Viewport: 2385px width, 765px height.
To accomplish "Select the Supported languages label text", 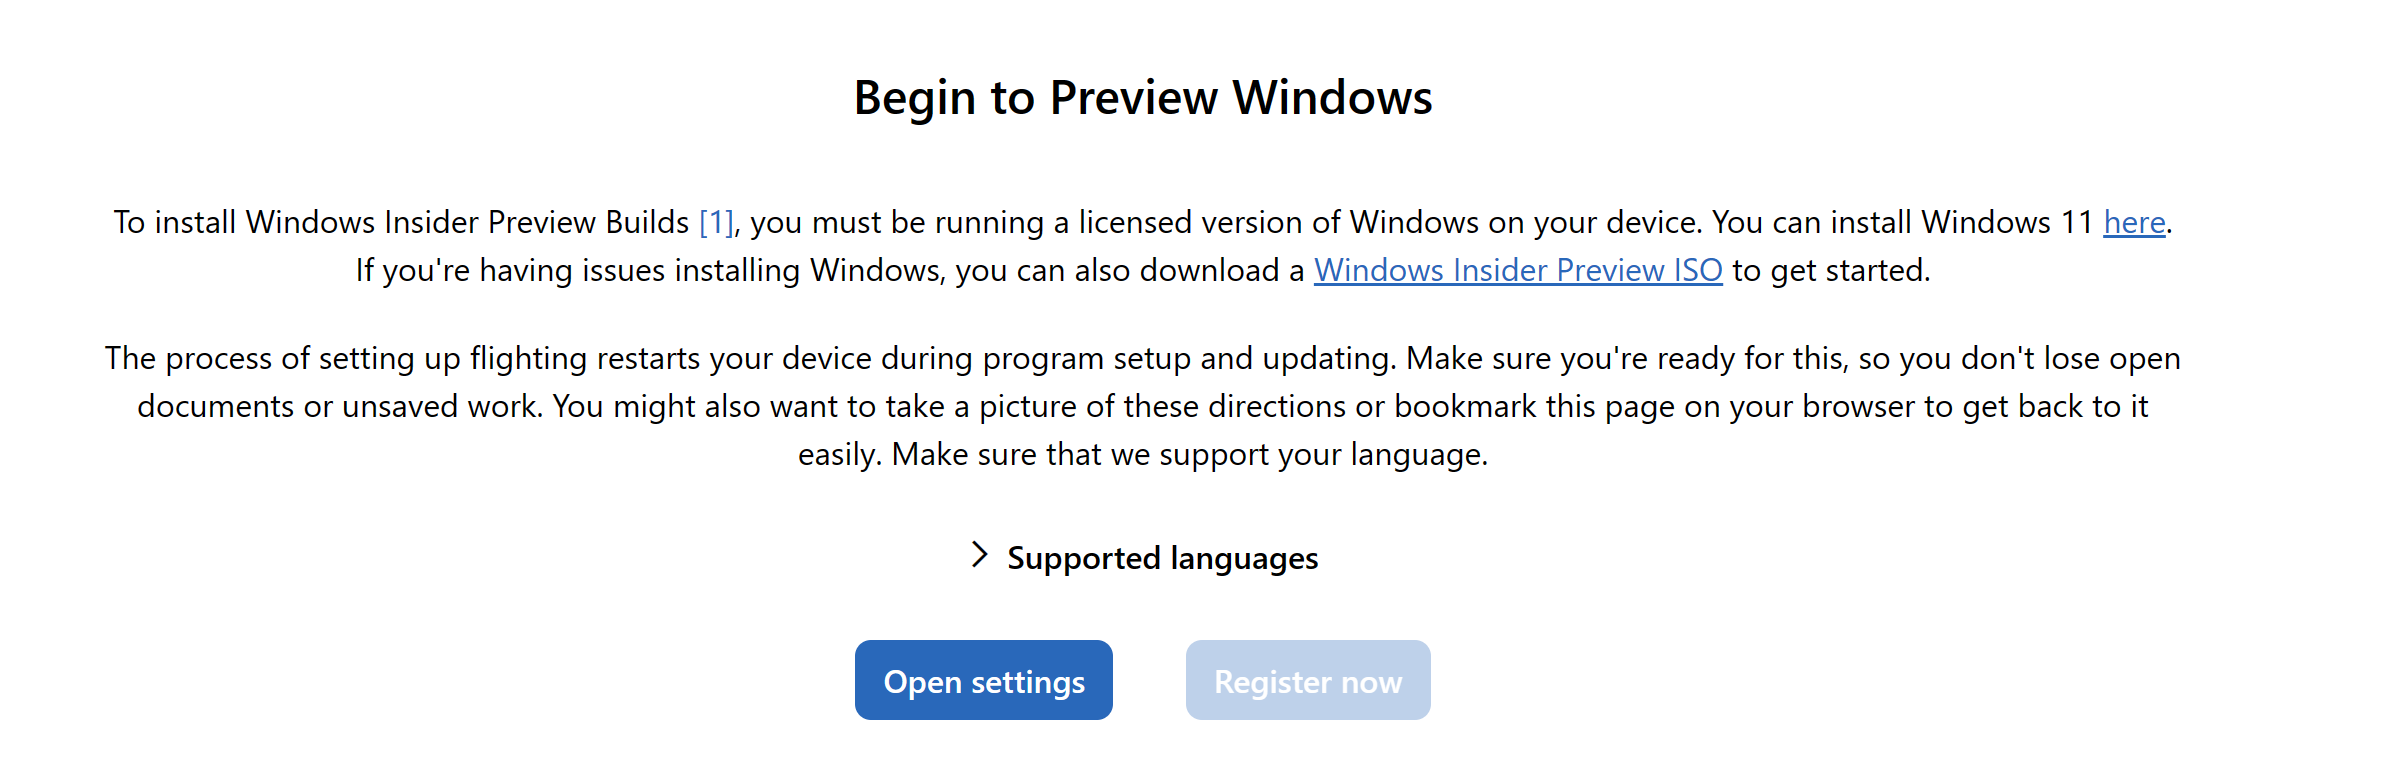I will point(1162,558).
